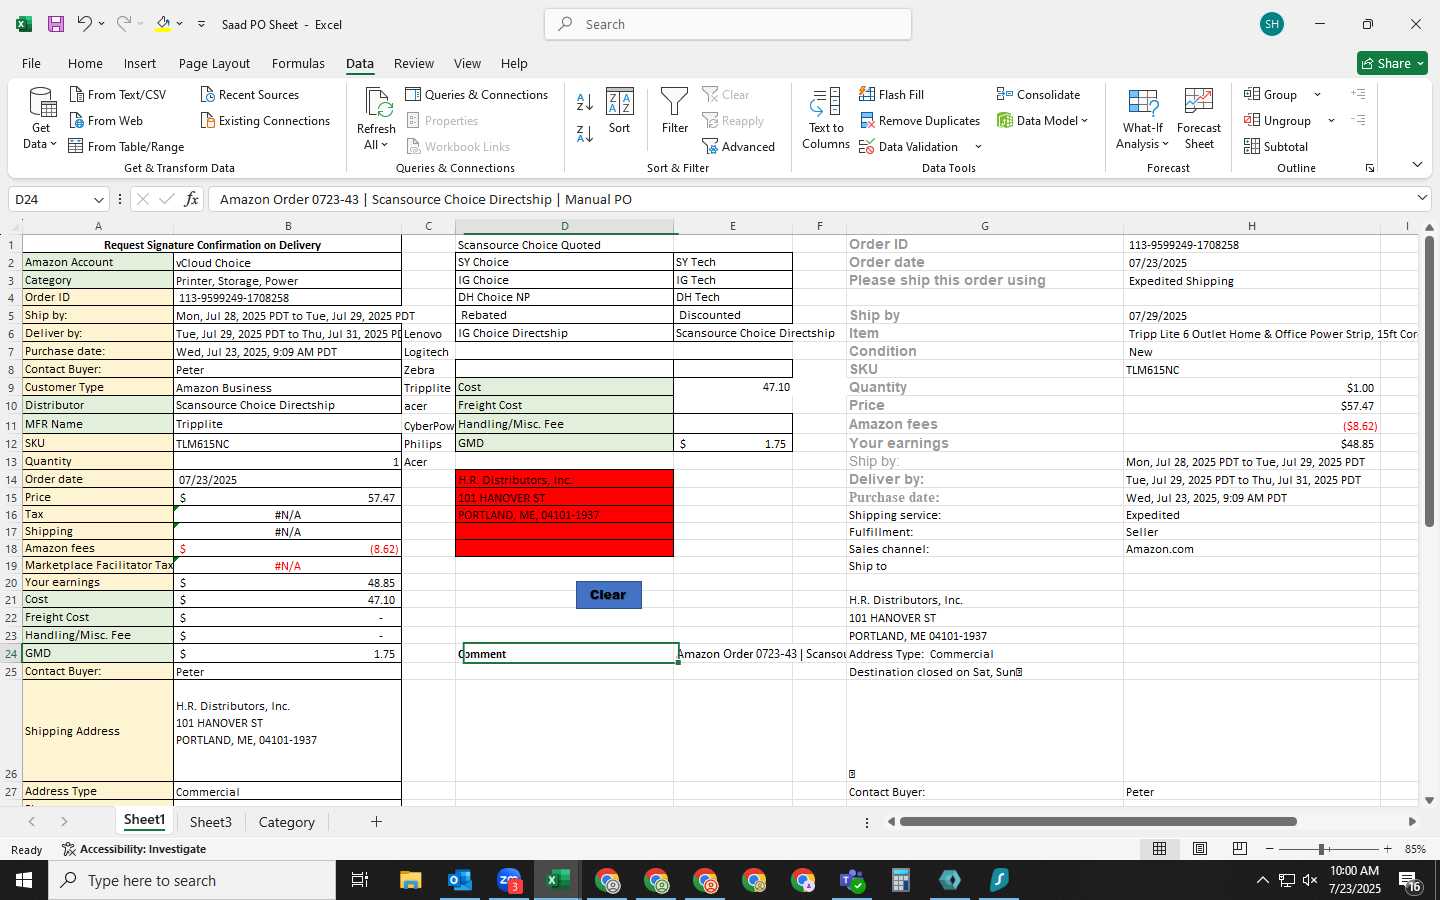The width and height of the screenshot is (1440, 900).
Task: Click Subtotal in Outline group
Action: click(1276, 146)
